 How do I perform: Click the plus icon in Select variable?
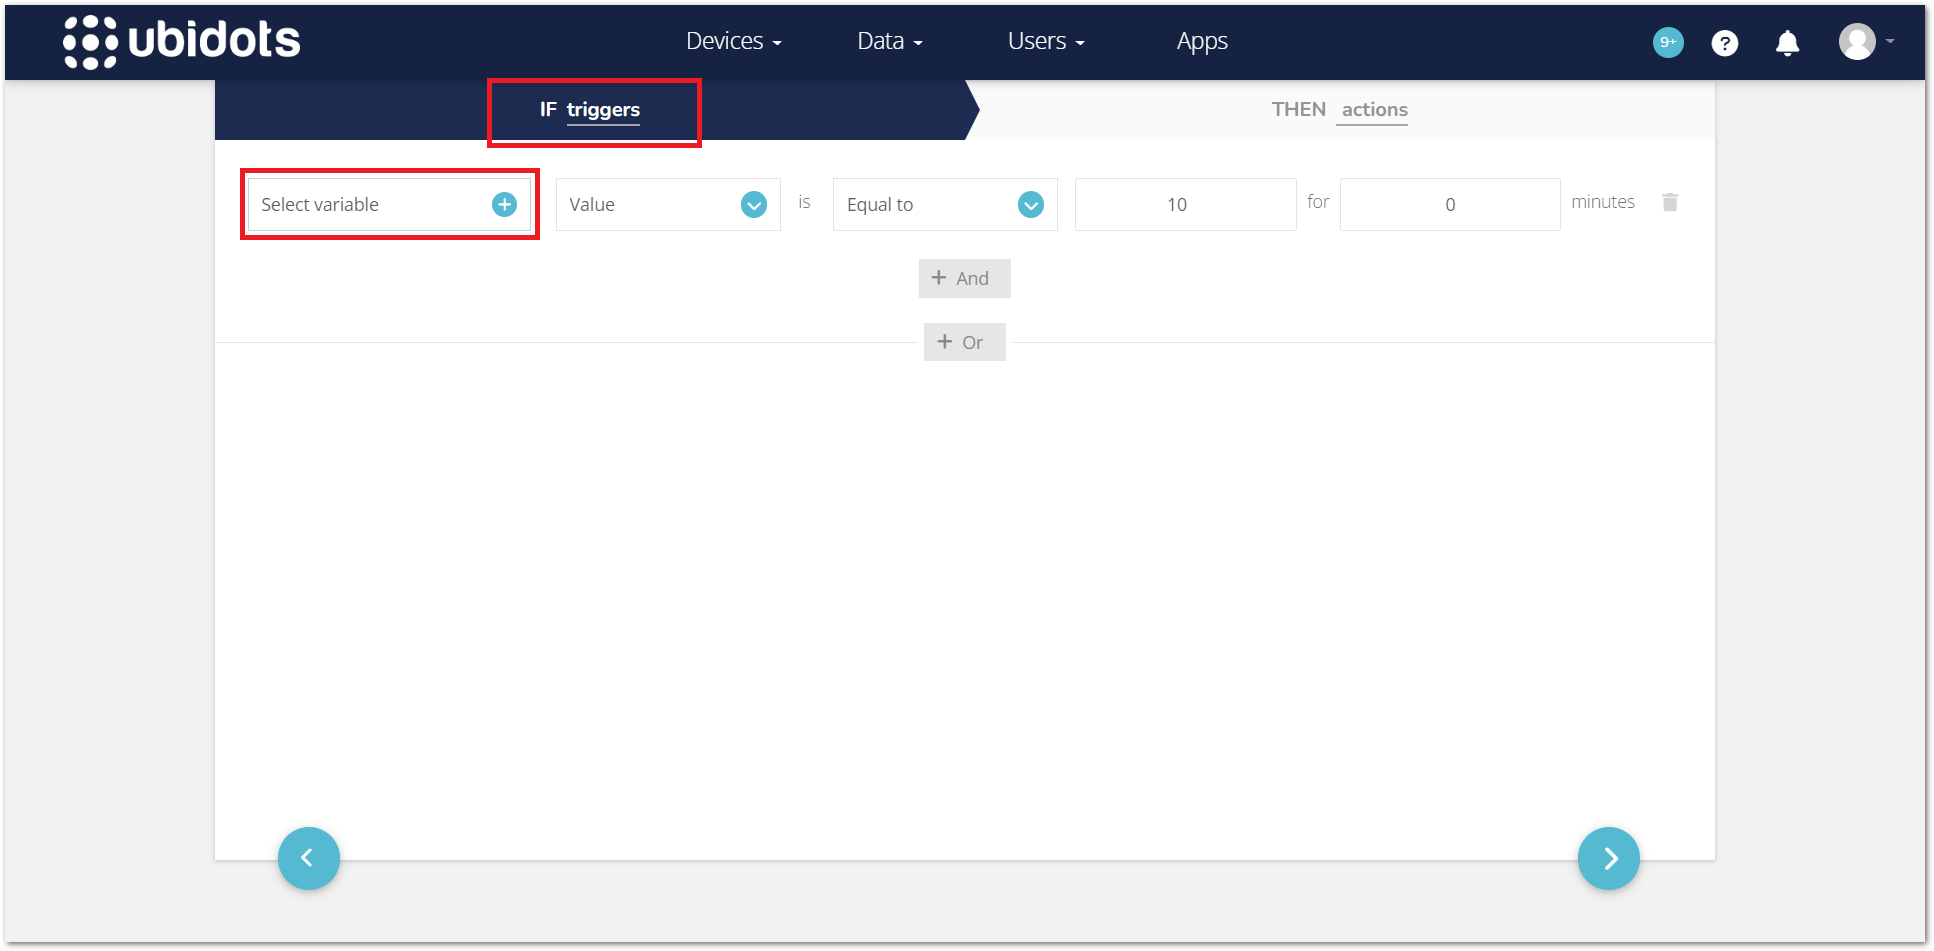pos(504,205)
